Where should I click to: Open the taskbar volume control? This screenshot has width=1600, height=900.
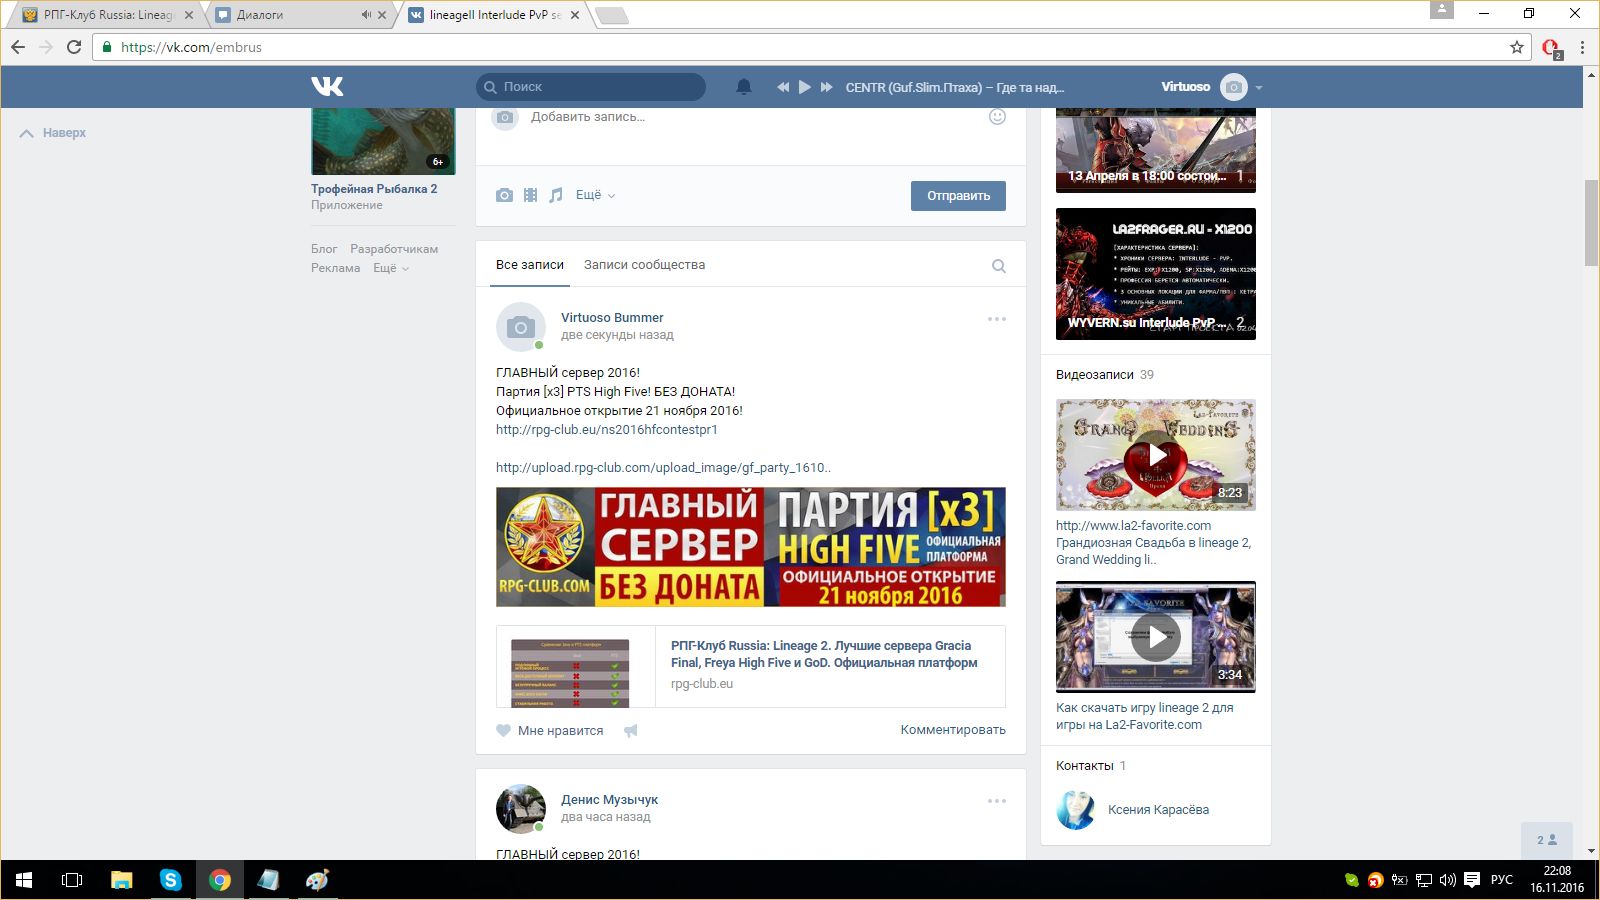coord(1447,880)
